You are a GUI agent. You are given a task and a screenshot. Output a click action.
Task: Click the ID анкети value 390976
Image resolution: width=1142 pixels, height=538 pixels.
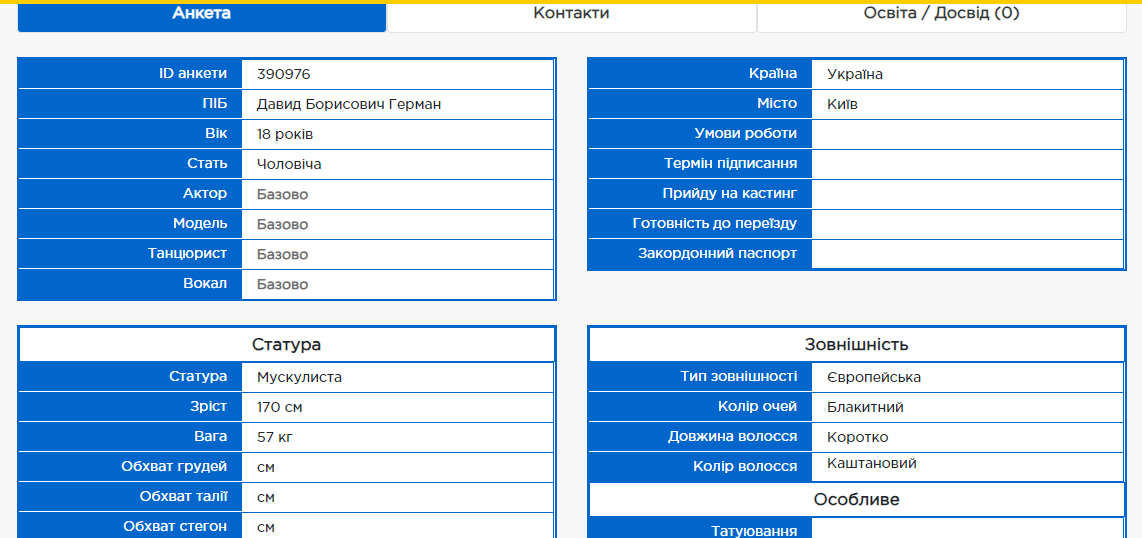click(284, 74)
